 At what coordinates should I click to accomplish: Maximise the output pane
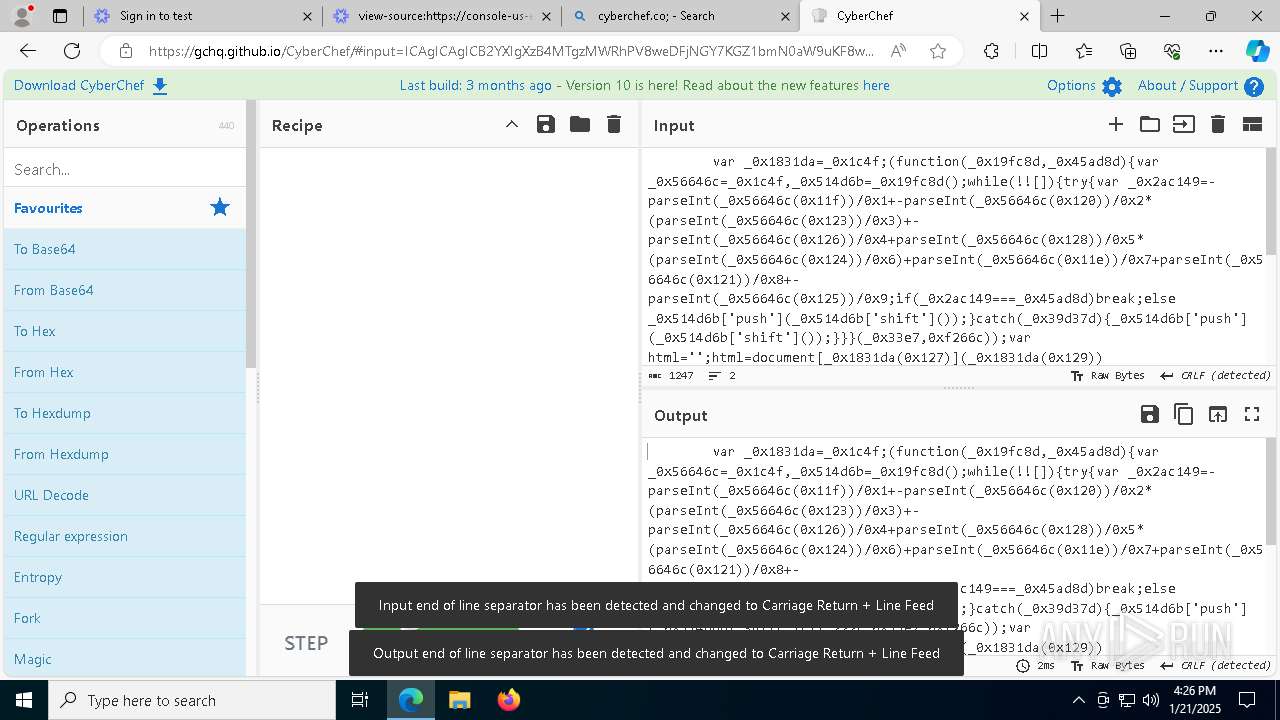[1252, 414]
